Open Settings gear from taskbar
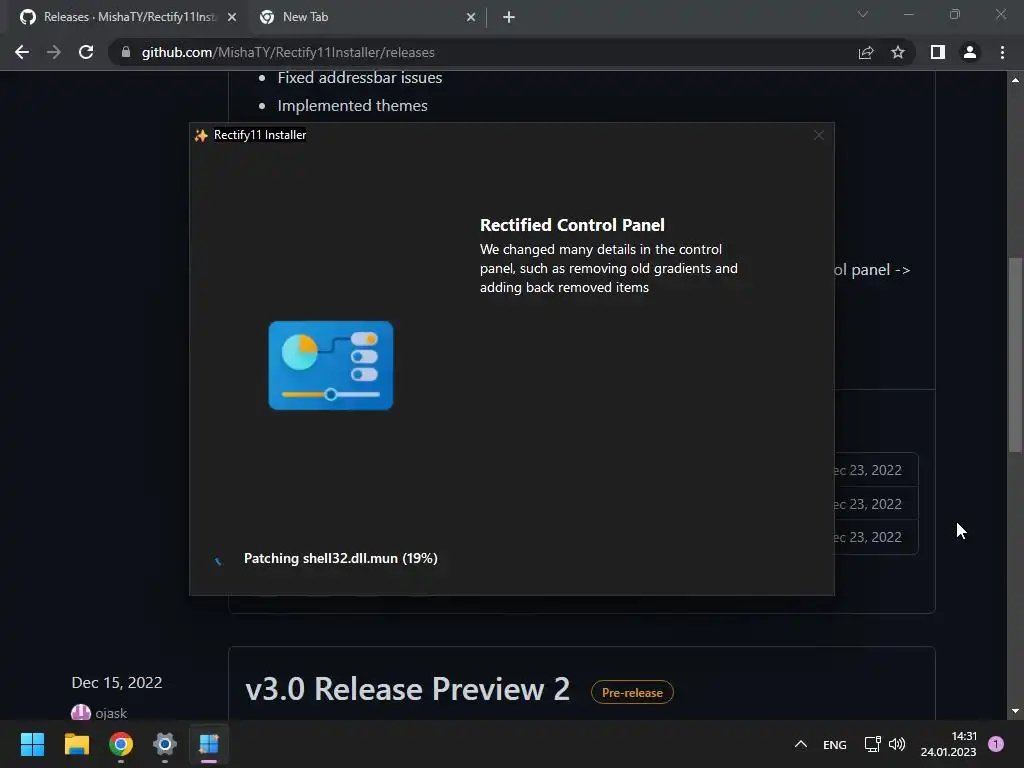Screen dimensions: 1024x768 [165, 744]
